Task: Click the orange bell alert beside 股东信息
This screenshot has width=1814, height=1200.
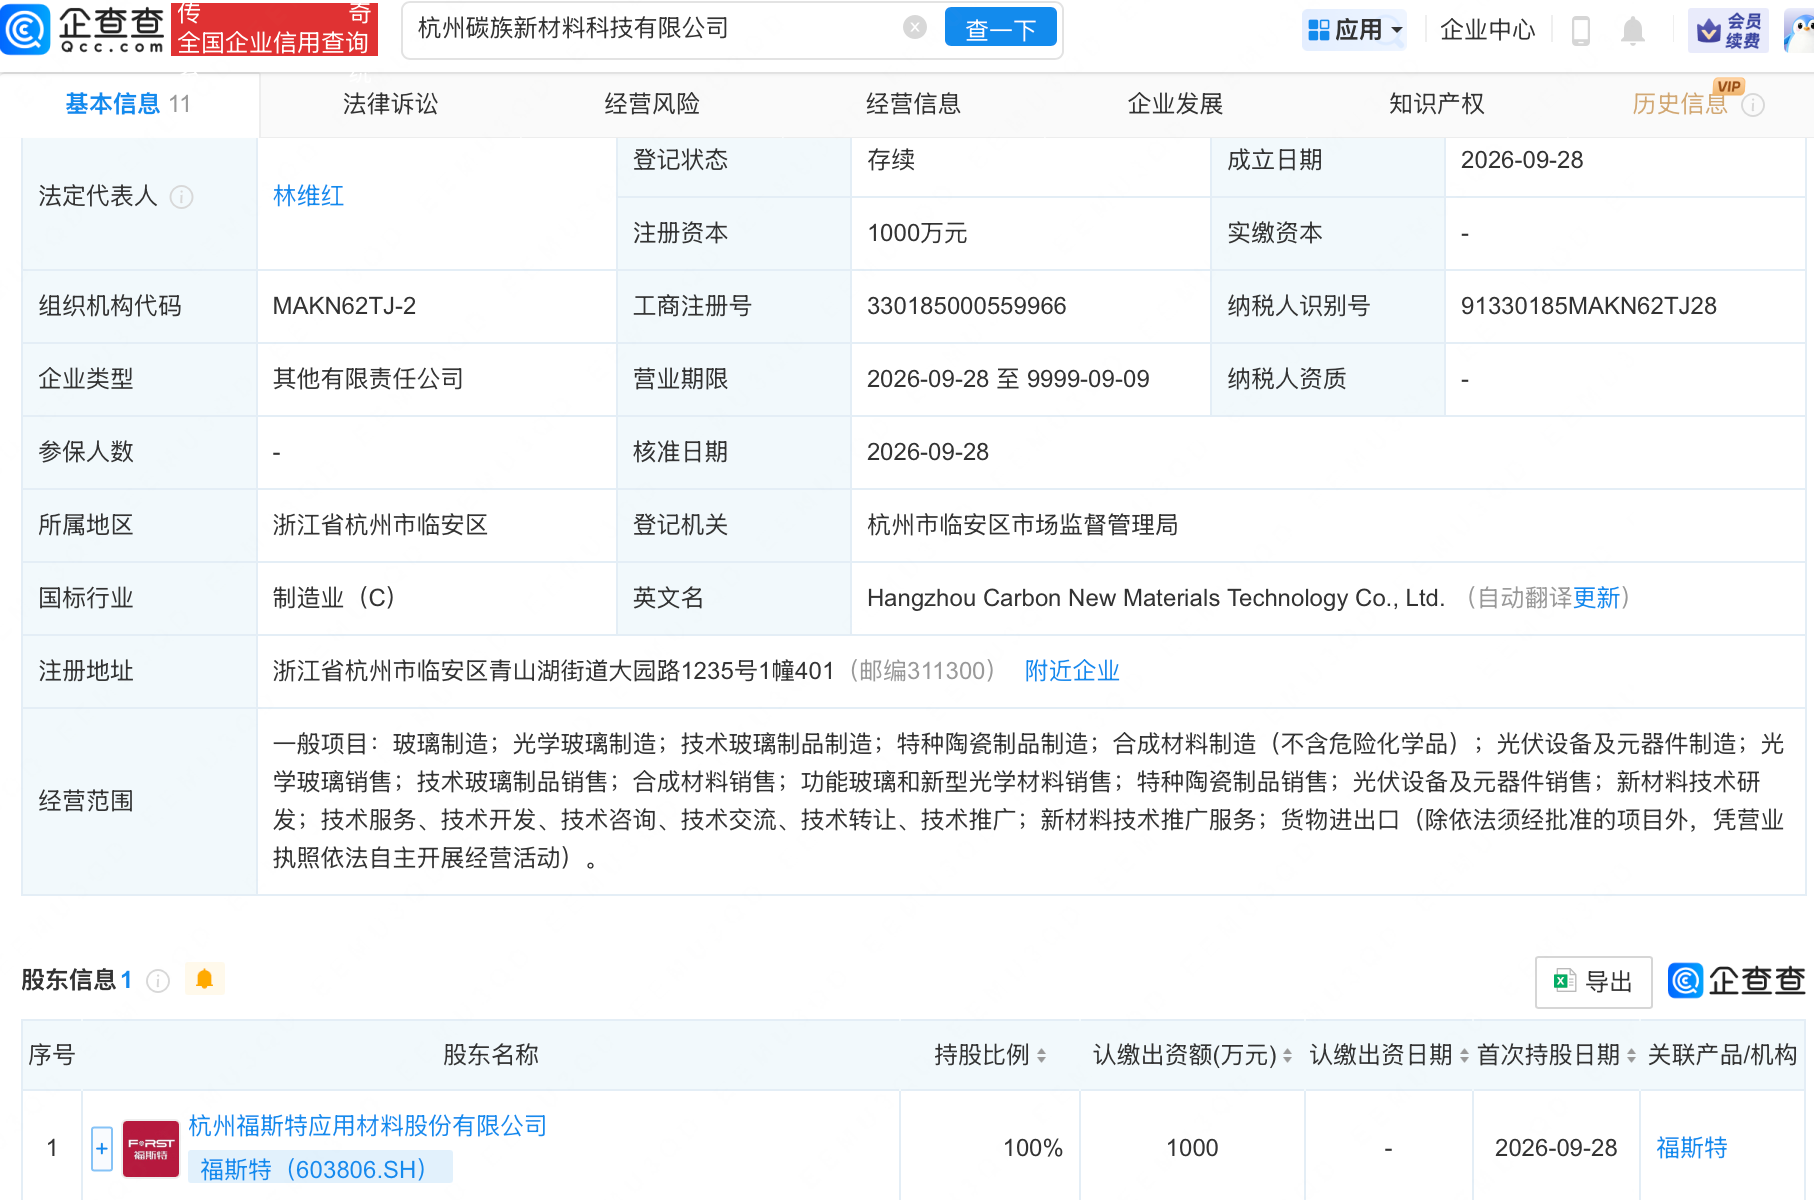Action: [204, 979]
